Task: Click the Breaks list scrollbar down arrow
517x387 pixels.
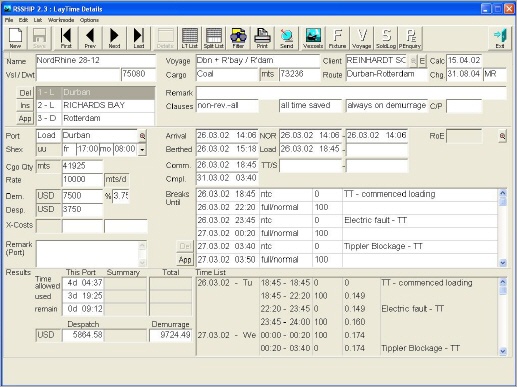Action: pos(503,263)
